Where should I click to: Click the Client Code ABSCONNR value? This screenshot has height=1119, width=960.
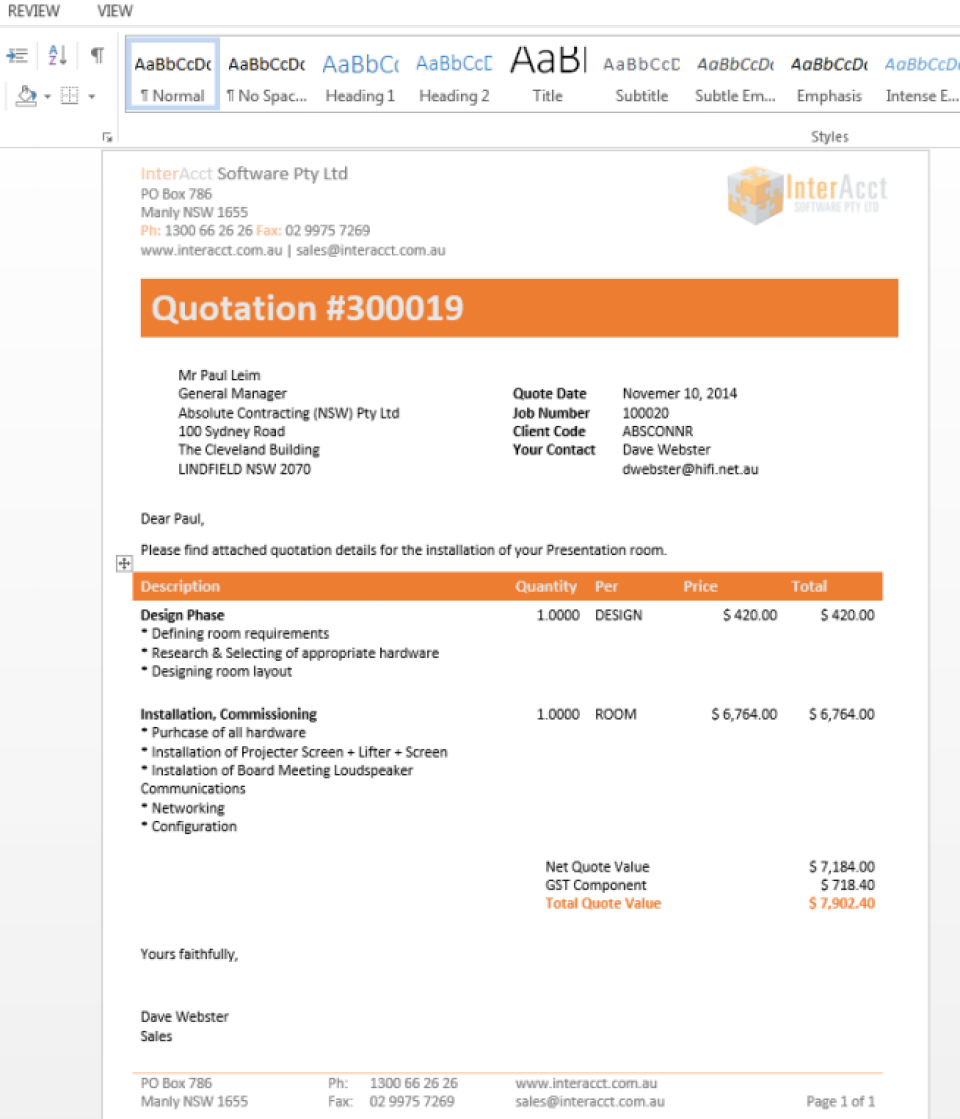[657, 432]
